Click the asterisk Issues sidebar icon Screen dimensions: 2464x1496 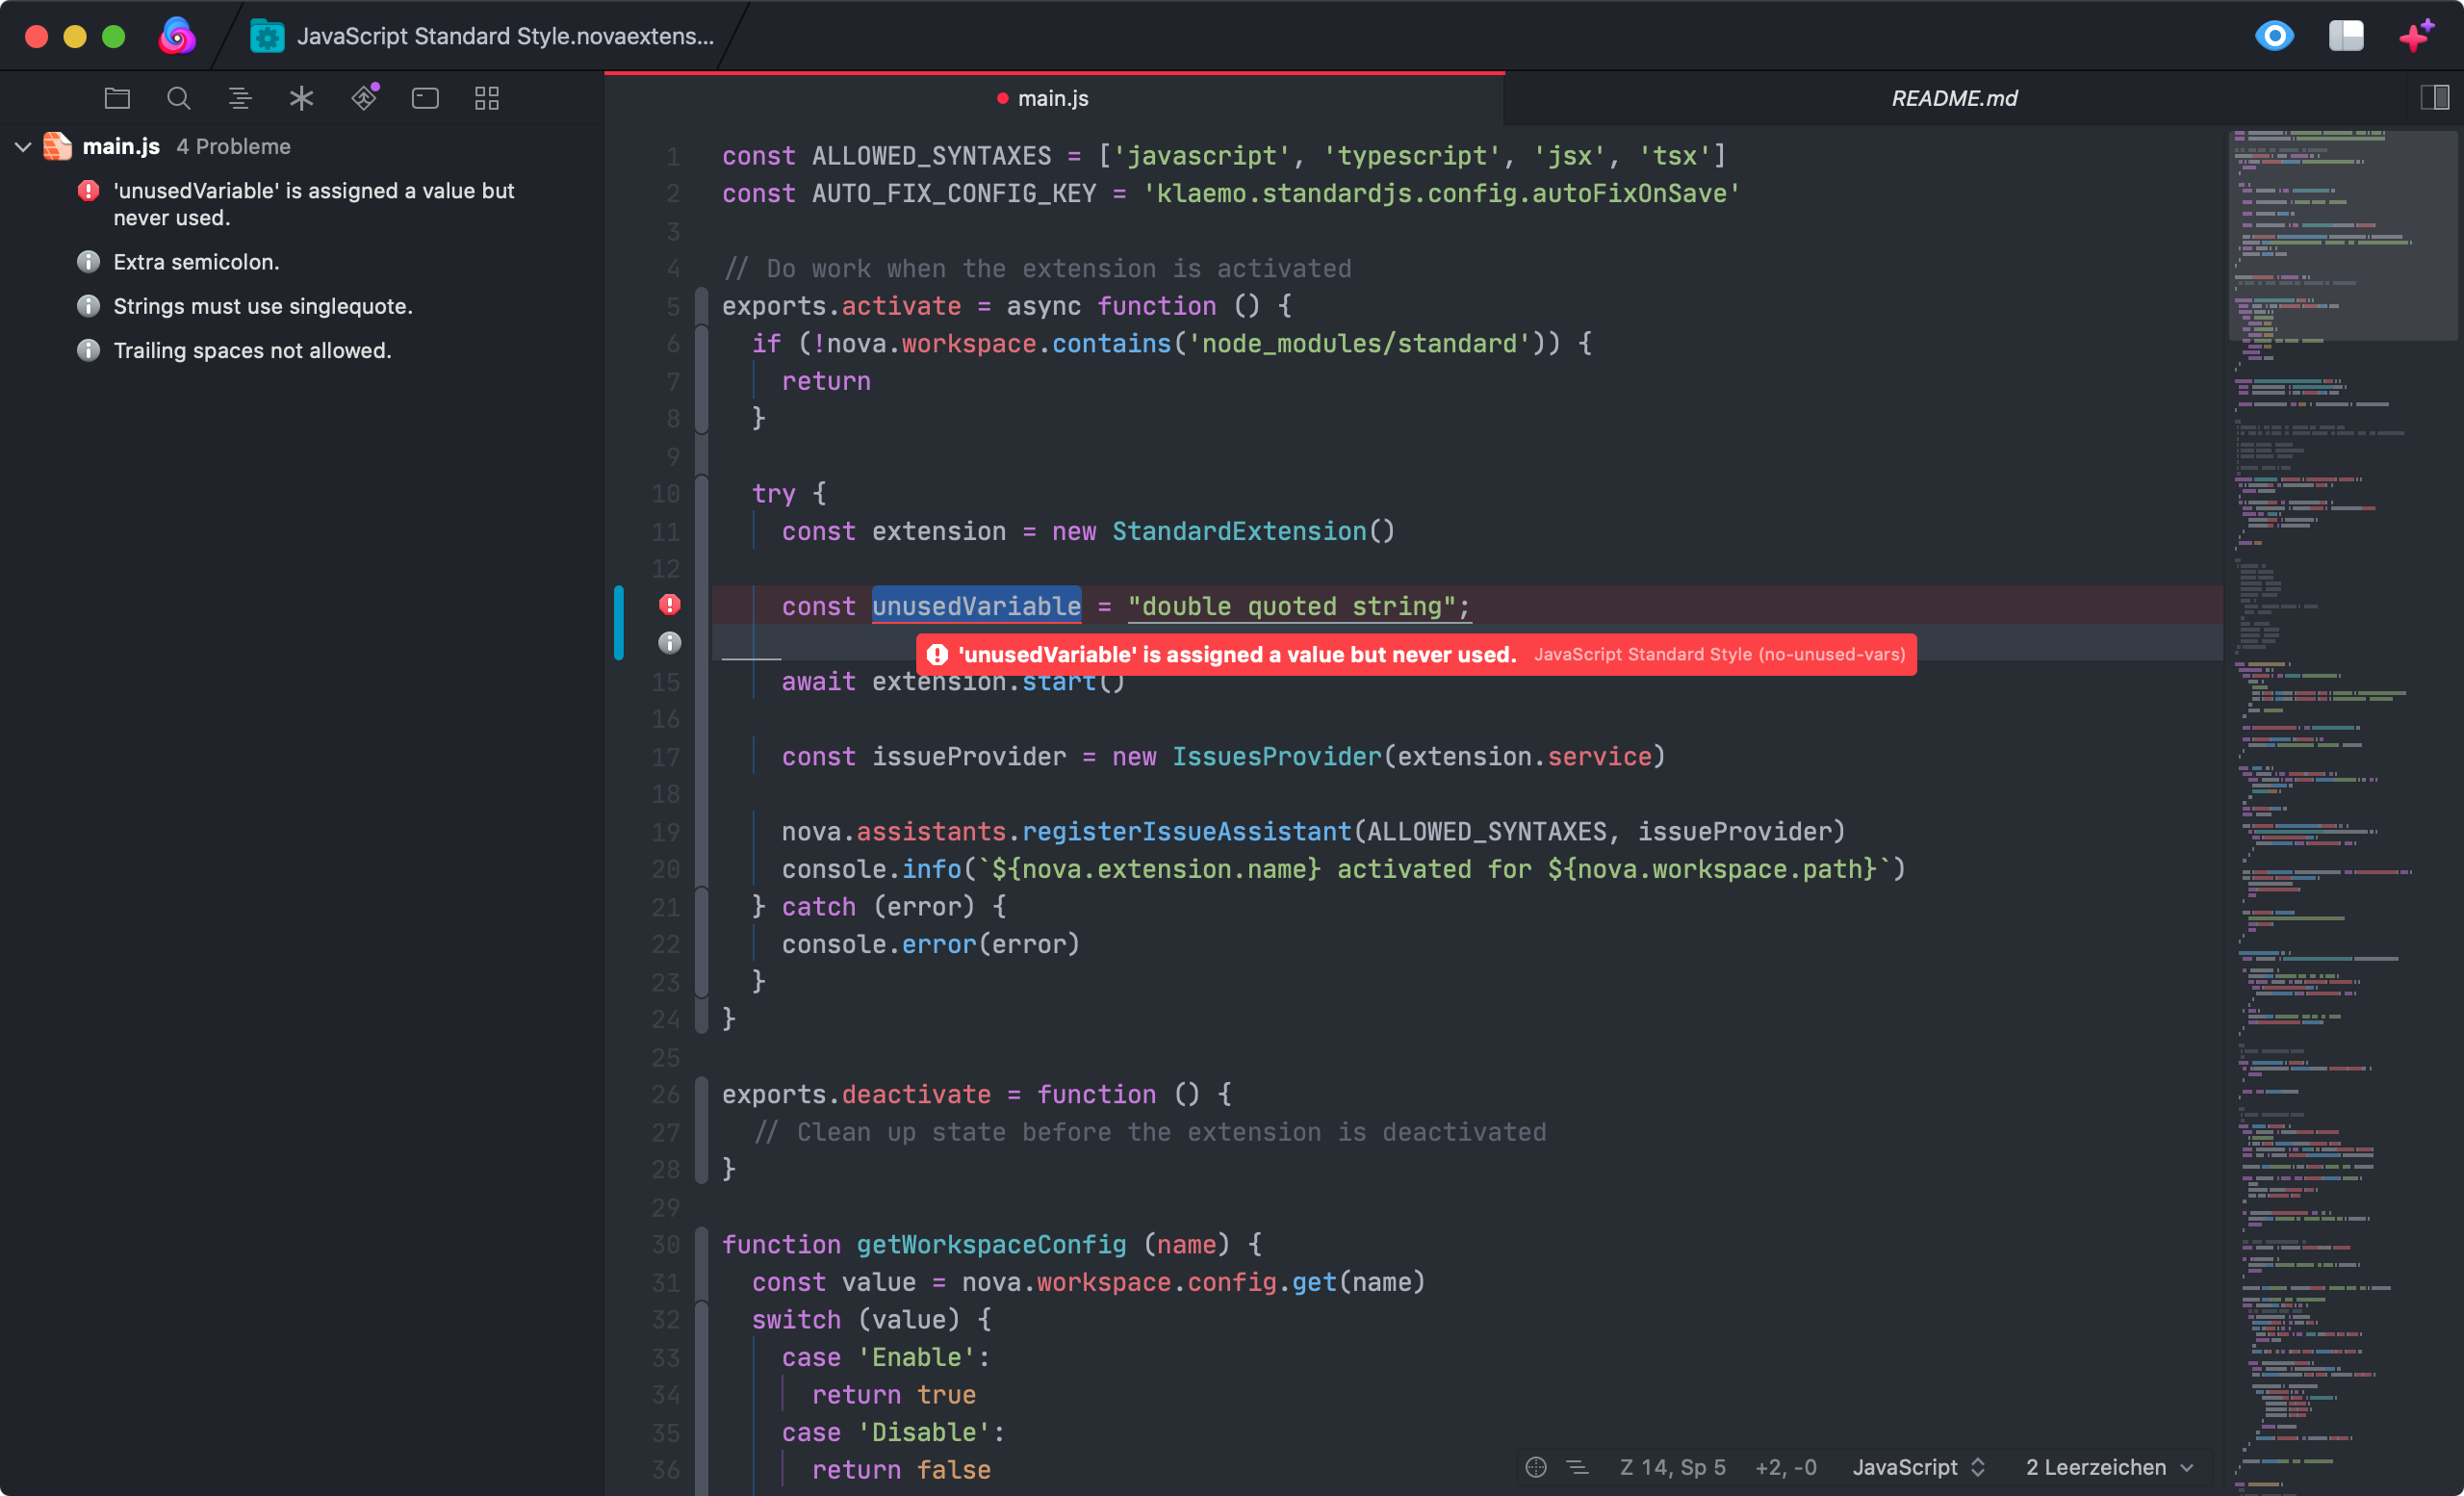point(301,98)
